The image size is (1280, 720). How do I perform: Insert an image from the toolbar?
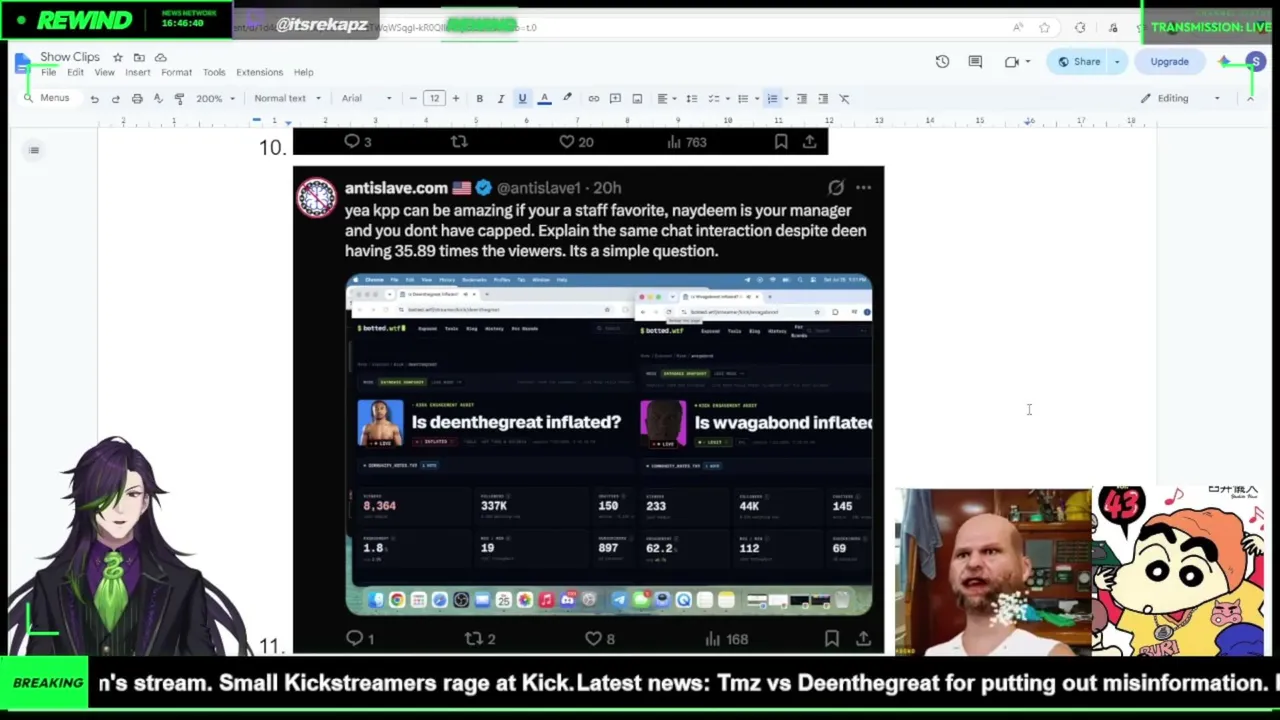click(637, 99)
